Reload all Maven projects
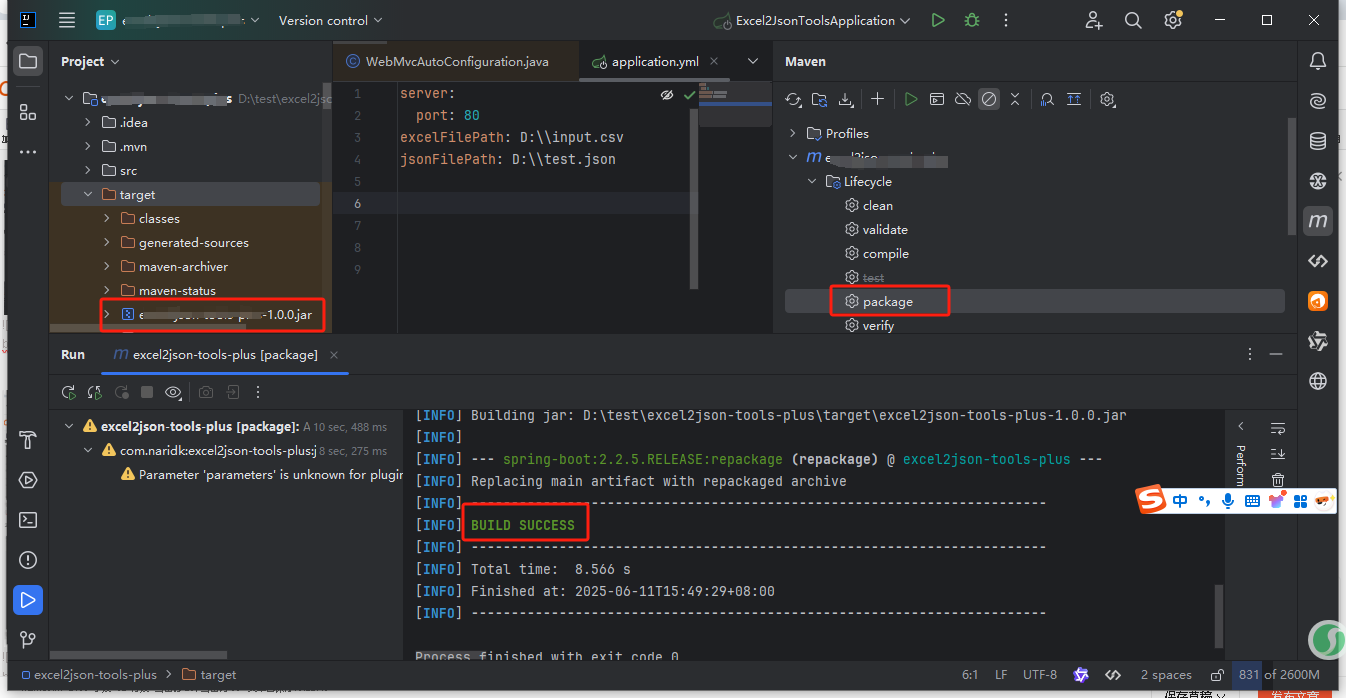This screenshot has height=698, width=1346. click(x=793, y=99)
